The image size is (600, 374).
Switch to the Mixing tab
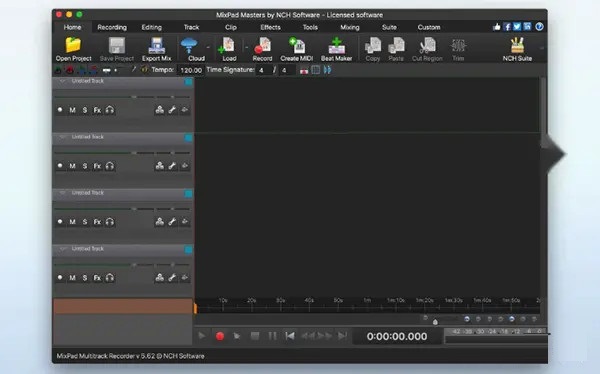point(350,27)
